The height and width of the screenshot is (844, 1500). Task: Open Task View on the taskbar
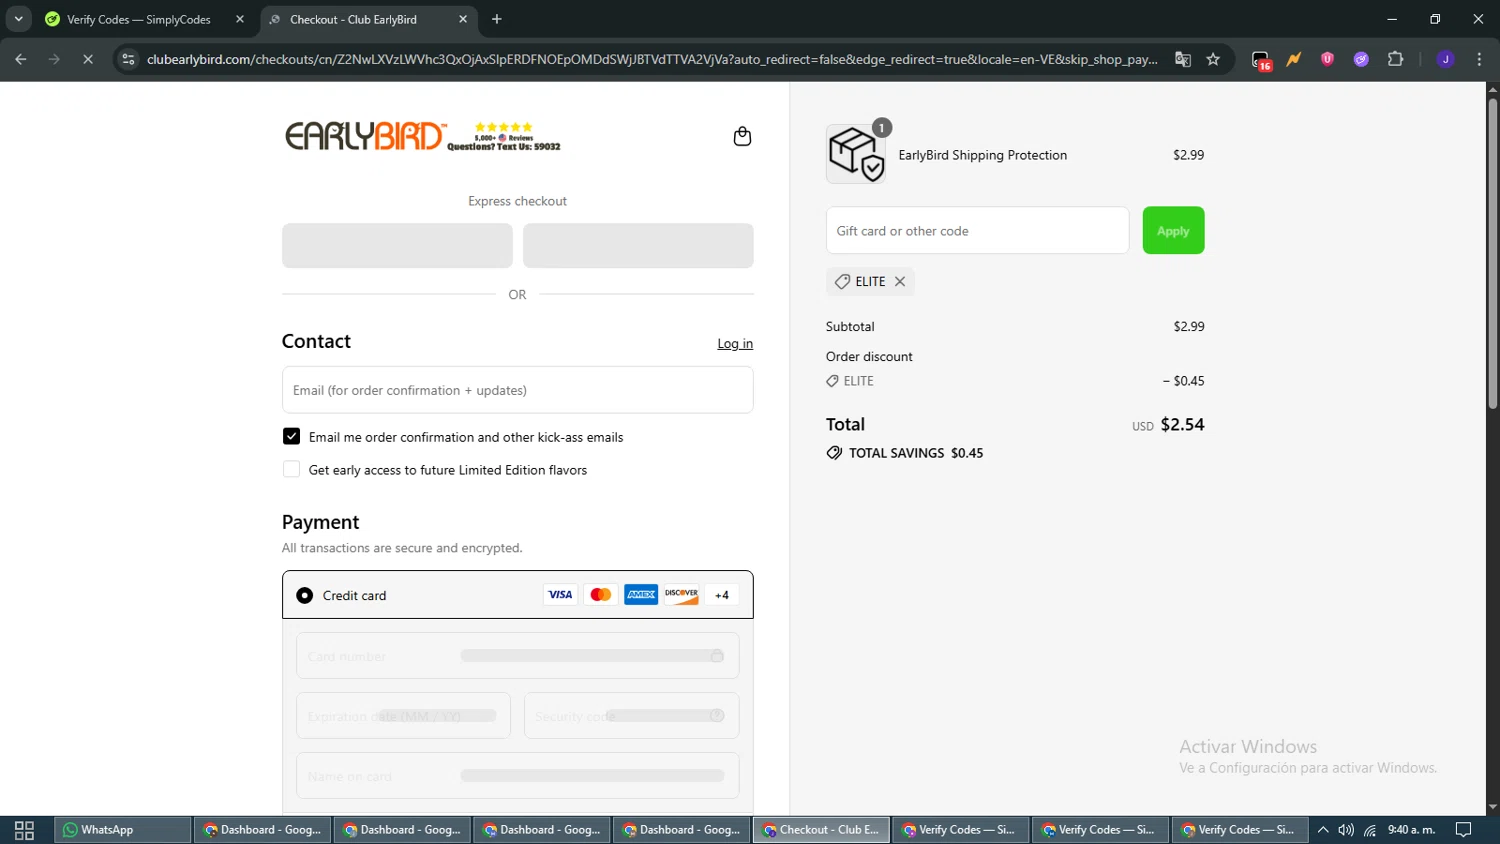pos(24,830)
